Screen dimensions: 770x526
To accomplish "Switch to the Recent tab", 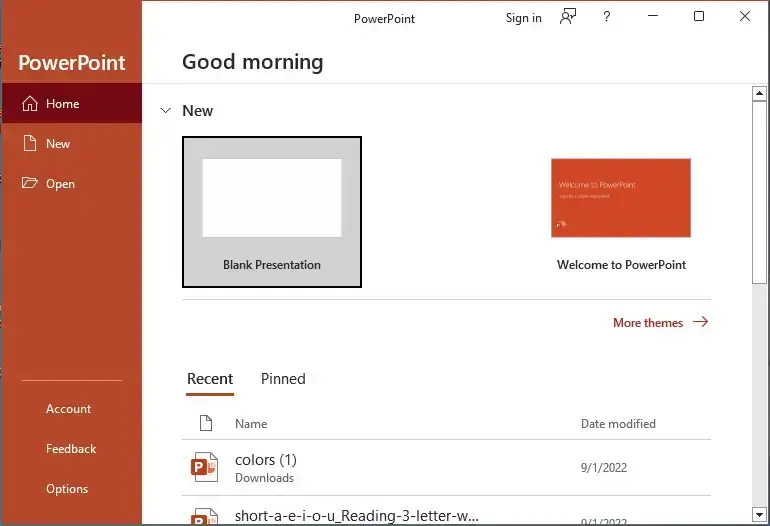I will tap(210, 379).
